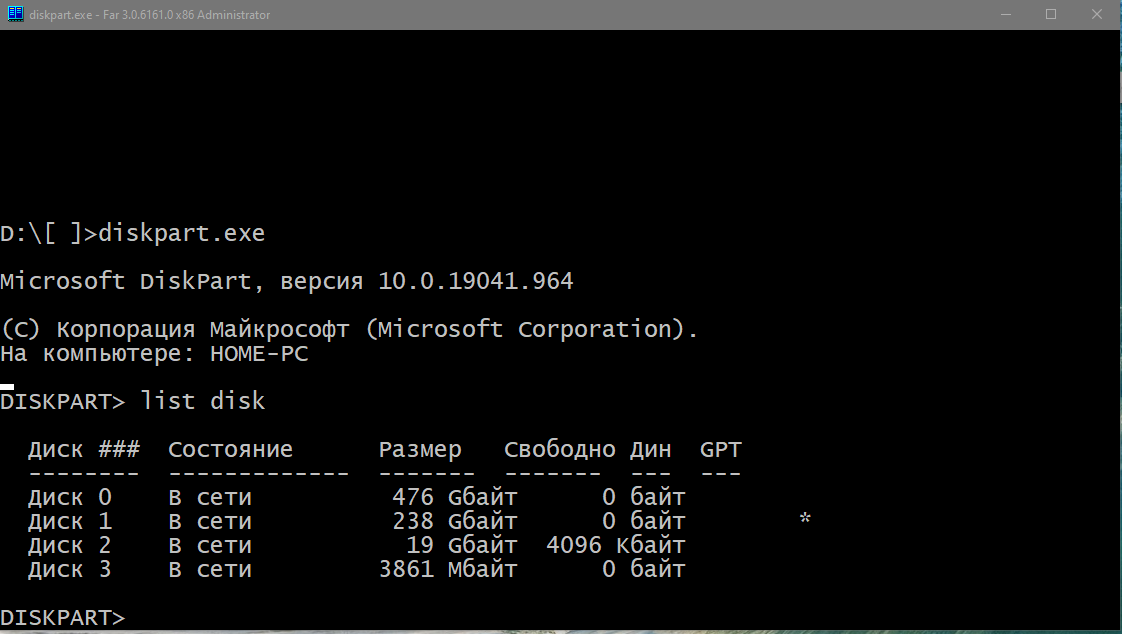Viewport: 1122px width, 634px height.
Task: Click the GPT column header
Action: click(x=721, y=449)
